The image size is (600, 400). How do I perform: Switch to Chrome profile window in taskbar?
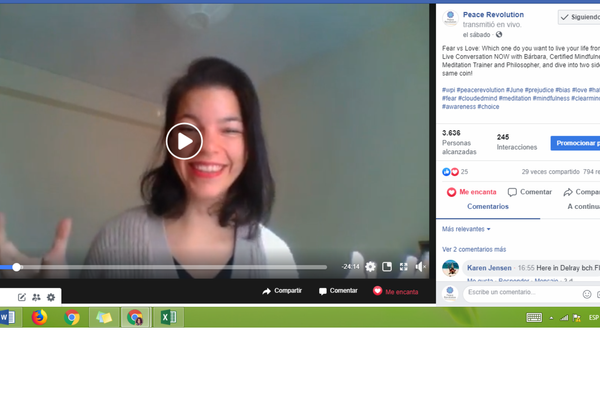pos(135,317)
